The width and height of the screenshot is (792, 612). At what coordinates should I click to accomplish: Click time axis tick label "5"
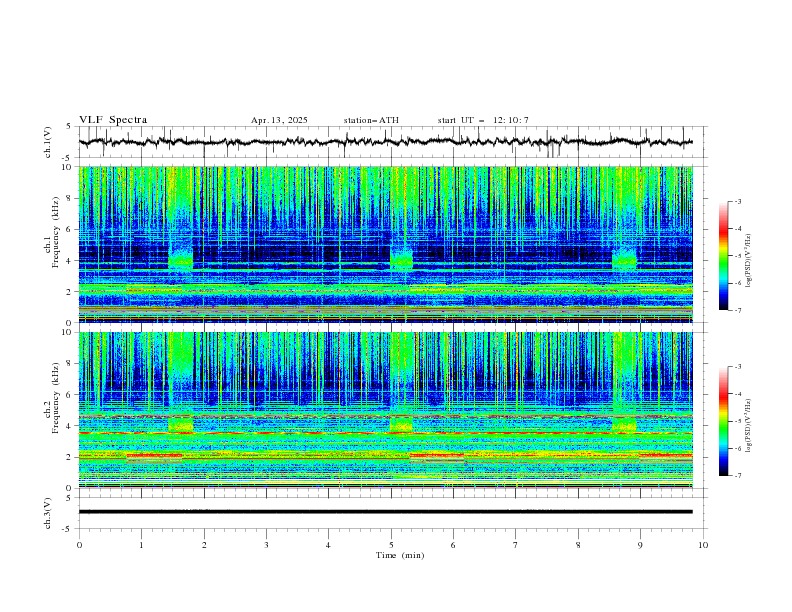click(x=391, y=545)
